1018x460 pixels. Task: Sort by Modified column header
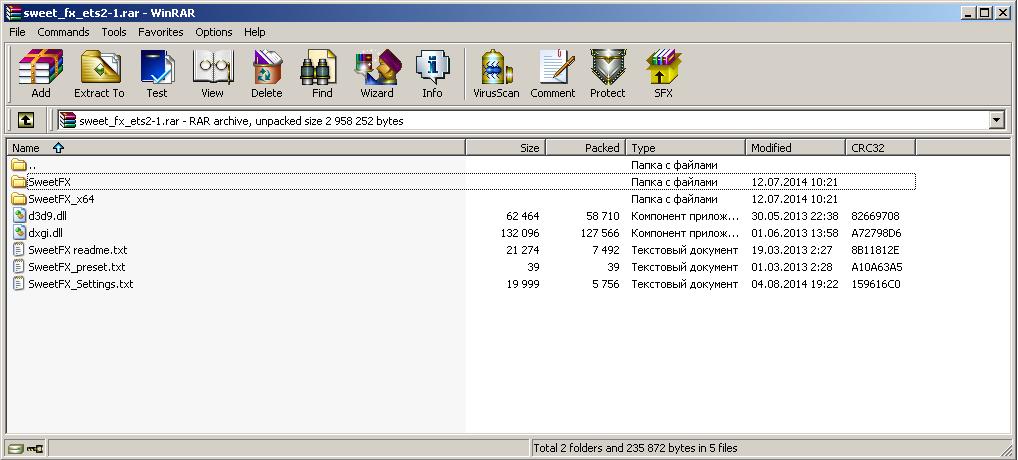[795, 148]
